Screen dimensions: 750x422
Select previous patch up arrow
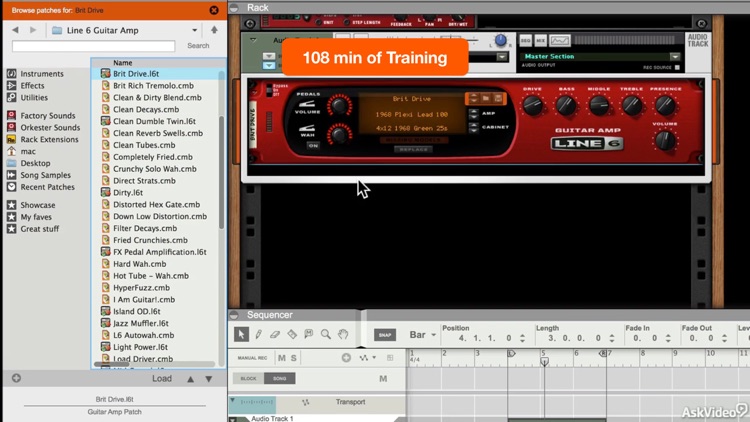point(190,379)
